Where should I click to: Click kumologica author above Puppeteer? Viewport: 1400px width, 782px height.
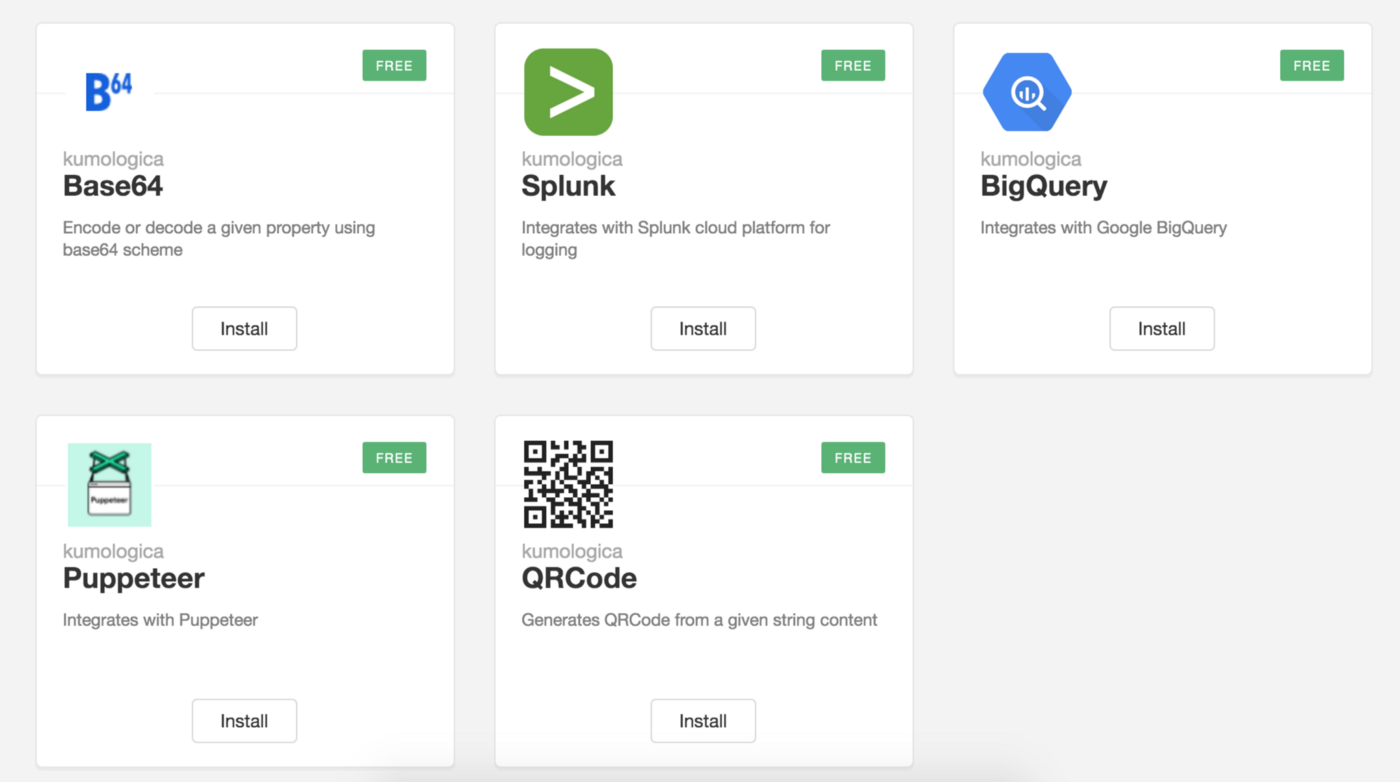pyautogui.click(x=113, y=551)
